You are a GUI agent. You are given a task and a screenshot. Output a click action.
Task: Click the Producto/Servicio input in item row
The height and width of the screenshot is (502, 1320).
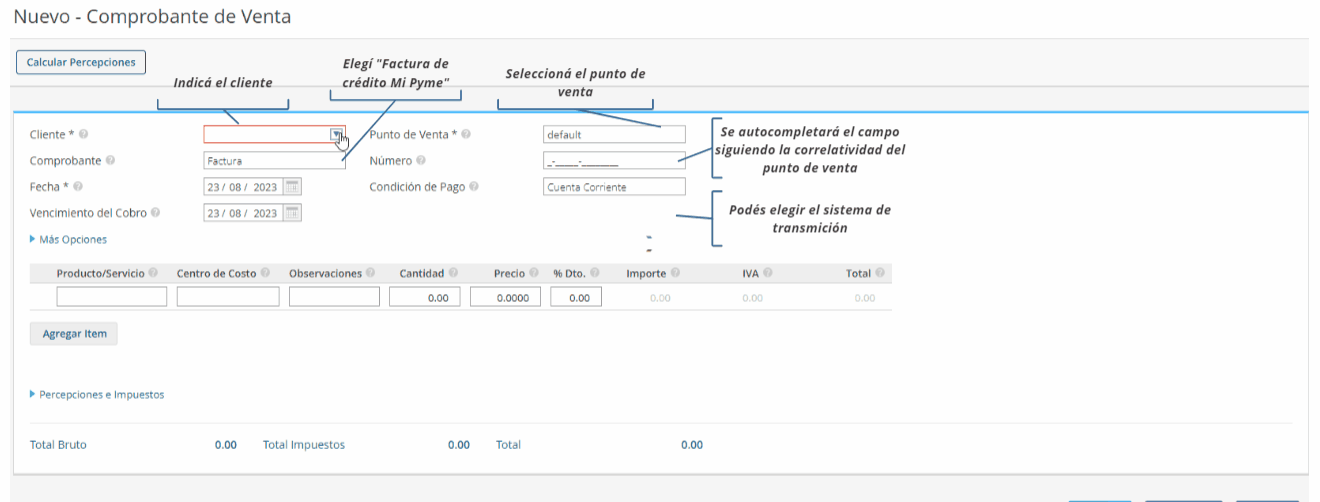point(112,297)
